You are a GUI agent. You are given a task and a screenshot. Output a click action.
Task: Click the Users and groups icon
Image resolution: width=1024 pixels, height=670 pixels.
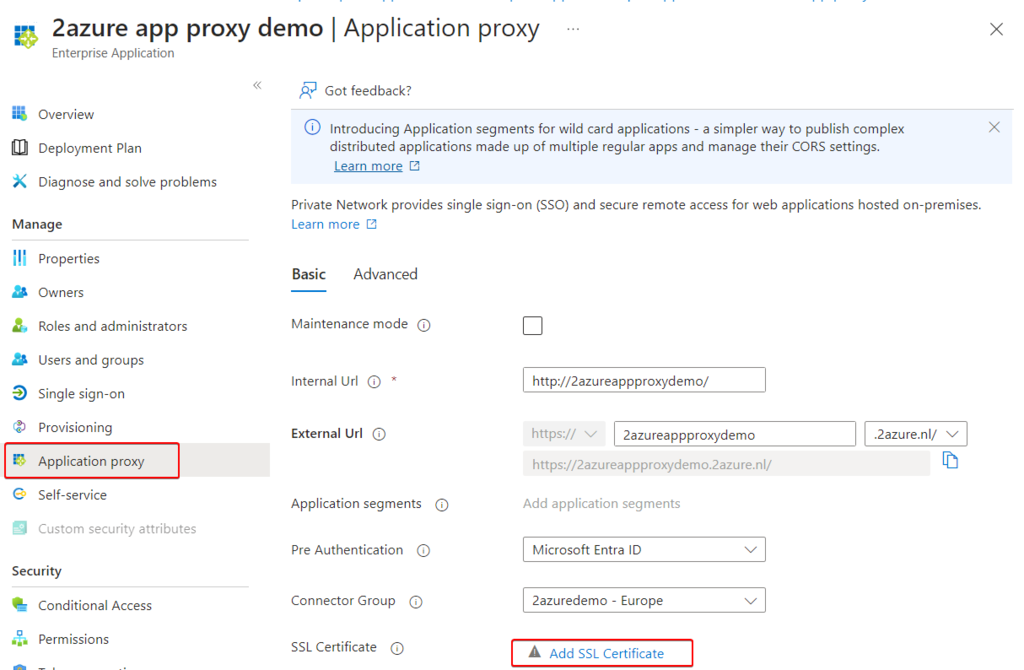[20, 359]
